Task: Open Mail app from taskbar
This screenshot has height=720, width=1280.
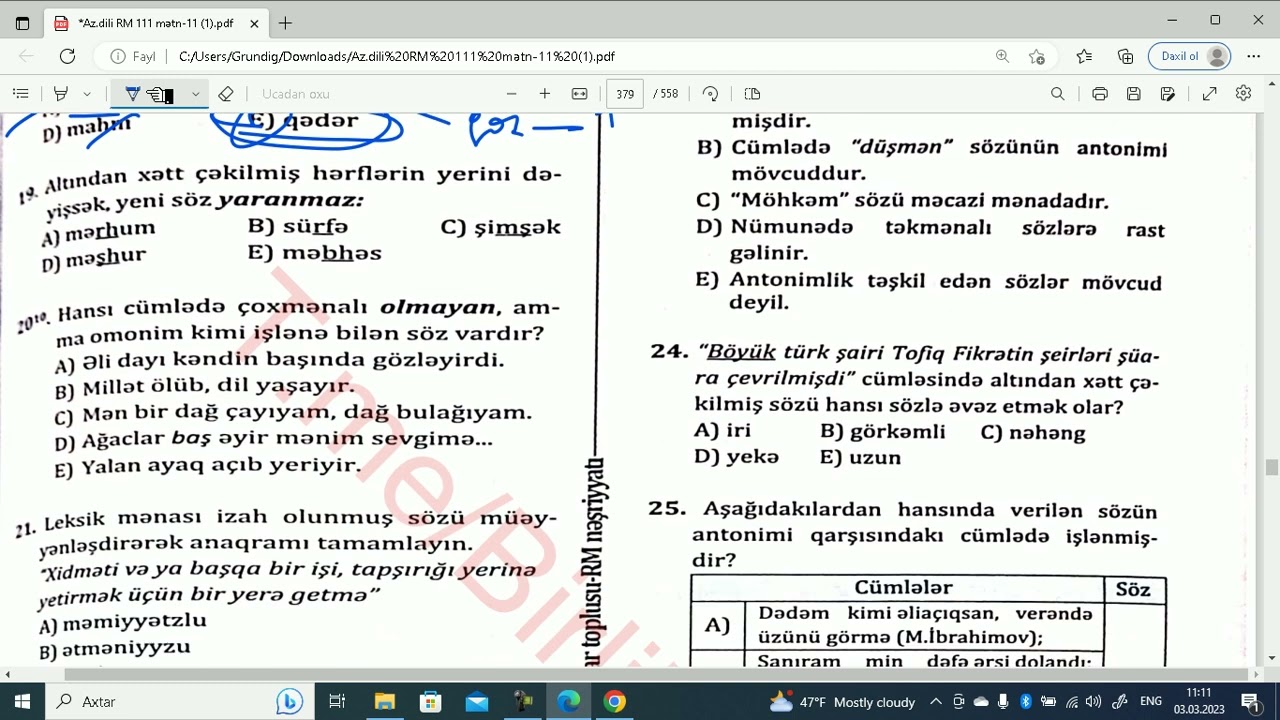Action: (477, 702)
